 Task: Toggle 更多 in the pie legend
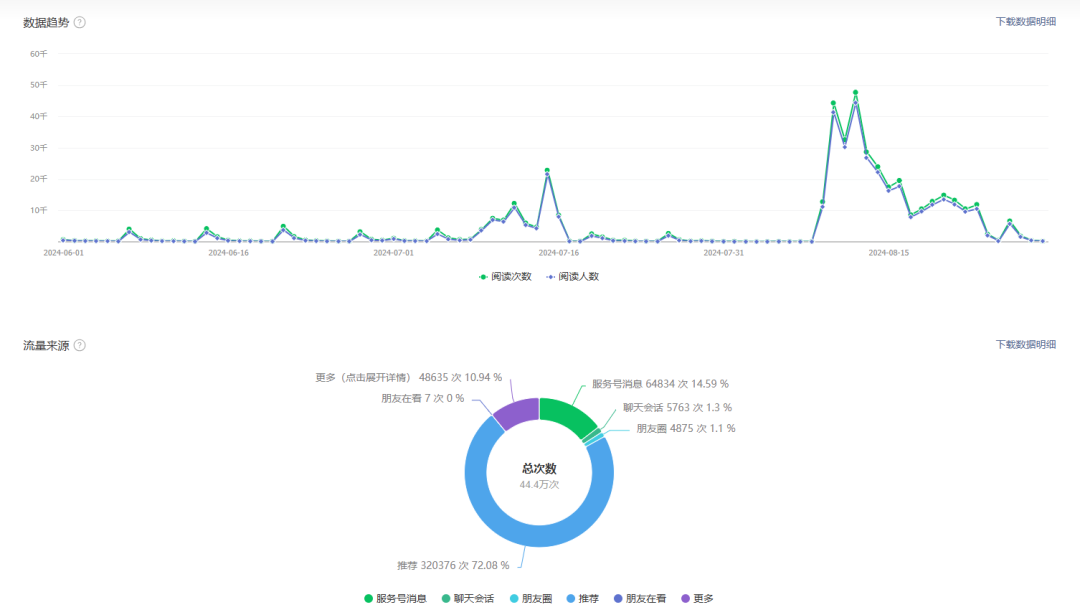pyautogui.click(x=697, y=598)
